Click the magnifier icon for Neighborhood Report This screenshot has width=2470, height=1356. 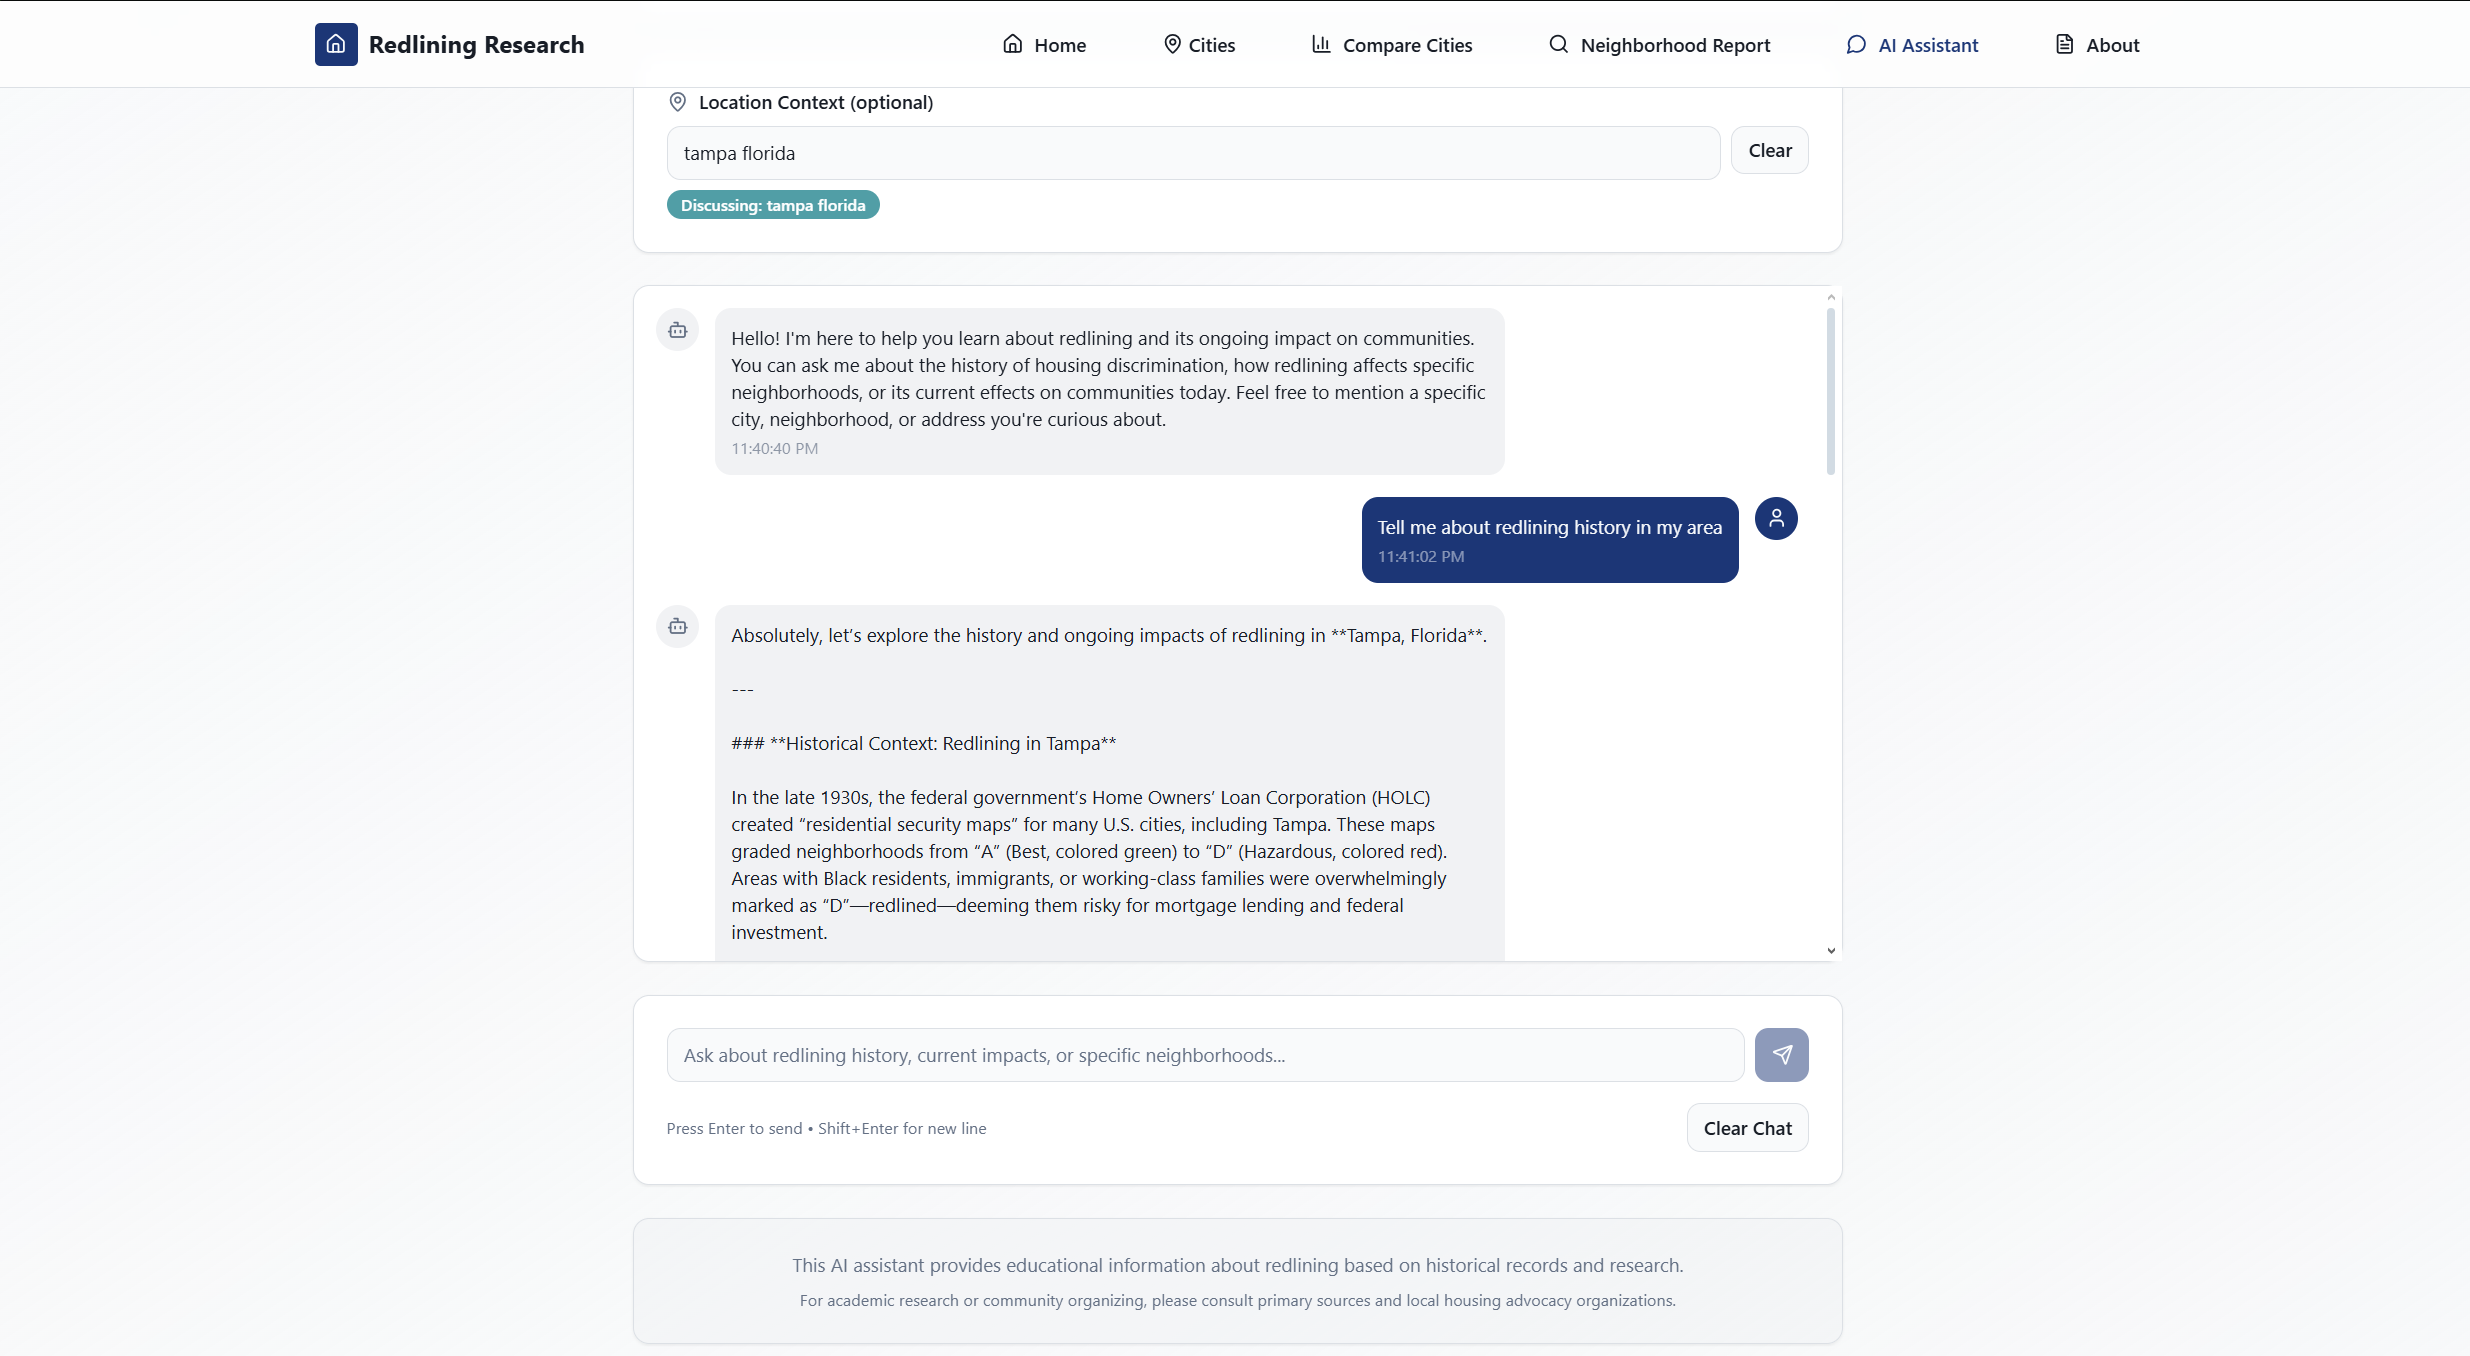coord(1558,45)
